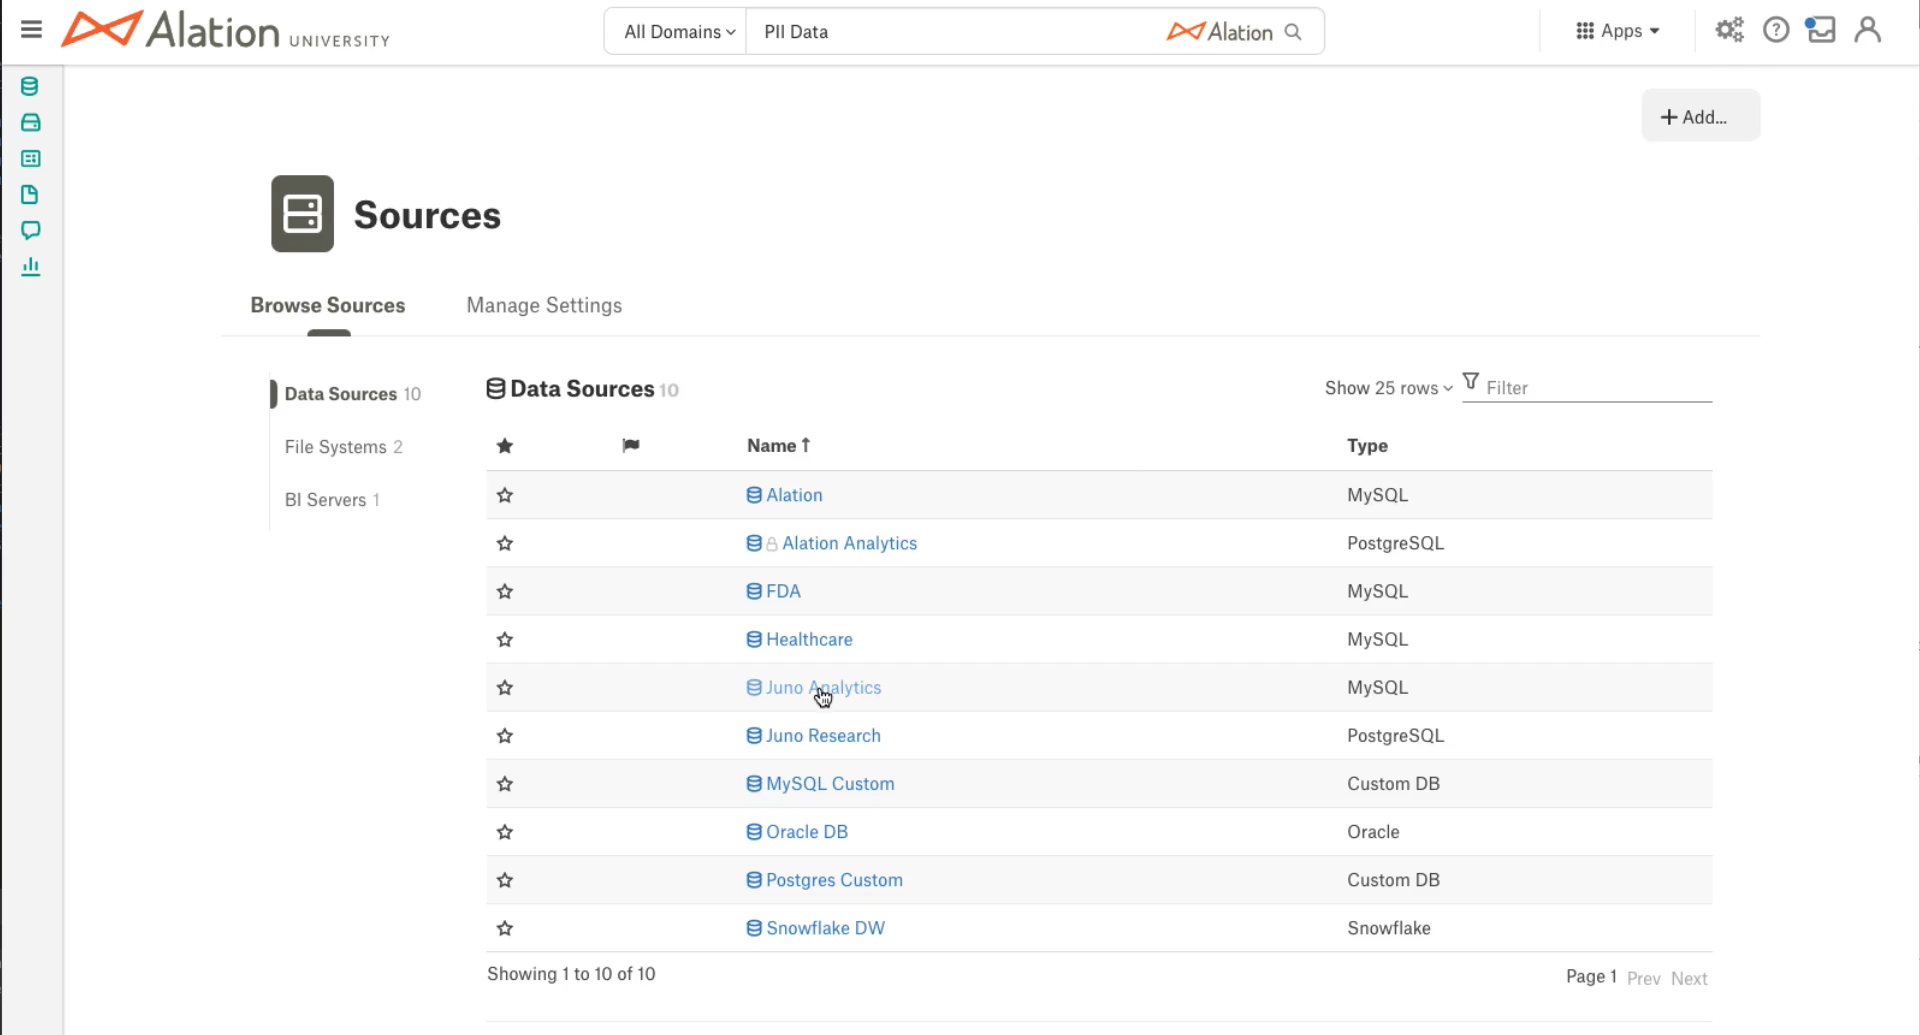Star the Juno Analytics data source
This screenshot has height=1035, width=1920.
click(x=505, y=687)
